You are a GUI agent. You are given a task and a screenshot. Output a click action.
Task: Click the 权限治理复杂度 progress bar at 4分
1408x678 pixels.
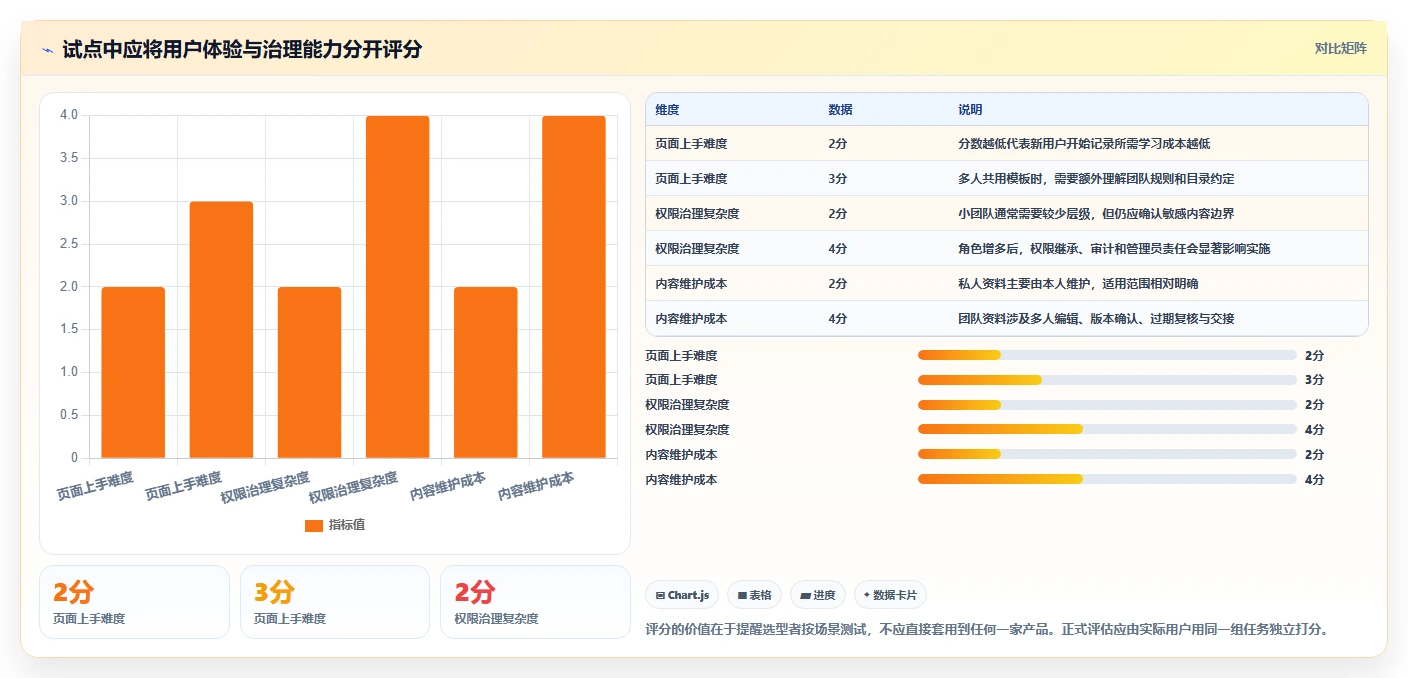coord(1107,430)
